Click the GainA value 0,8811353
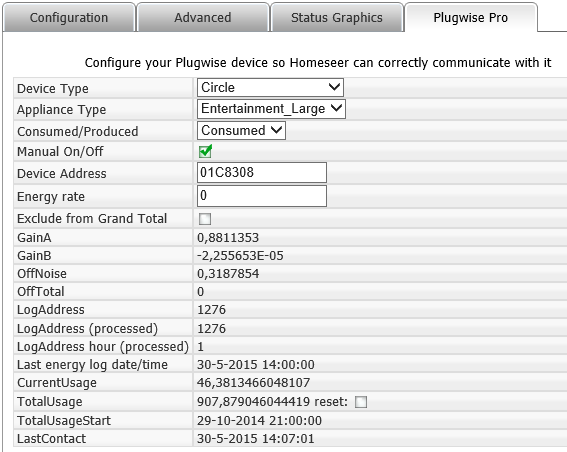 [228, 238]
